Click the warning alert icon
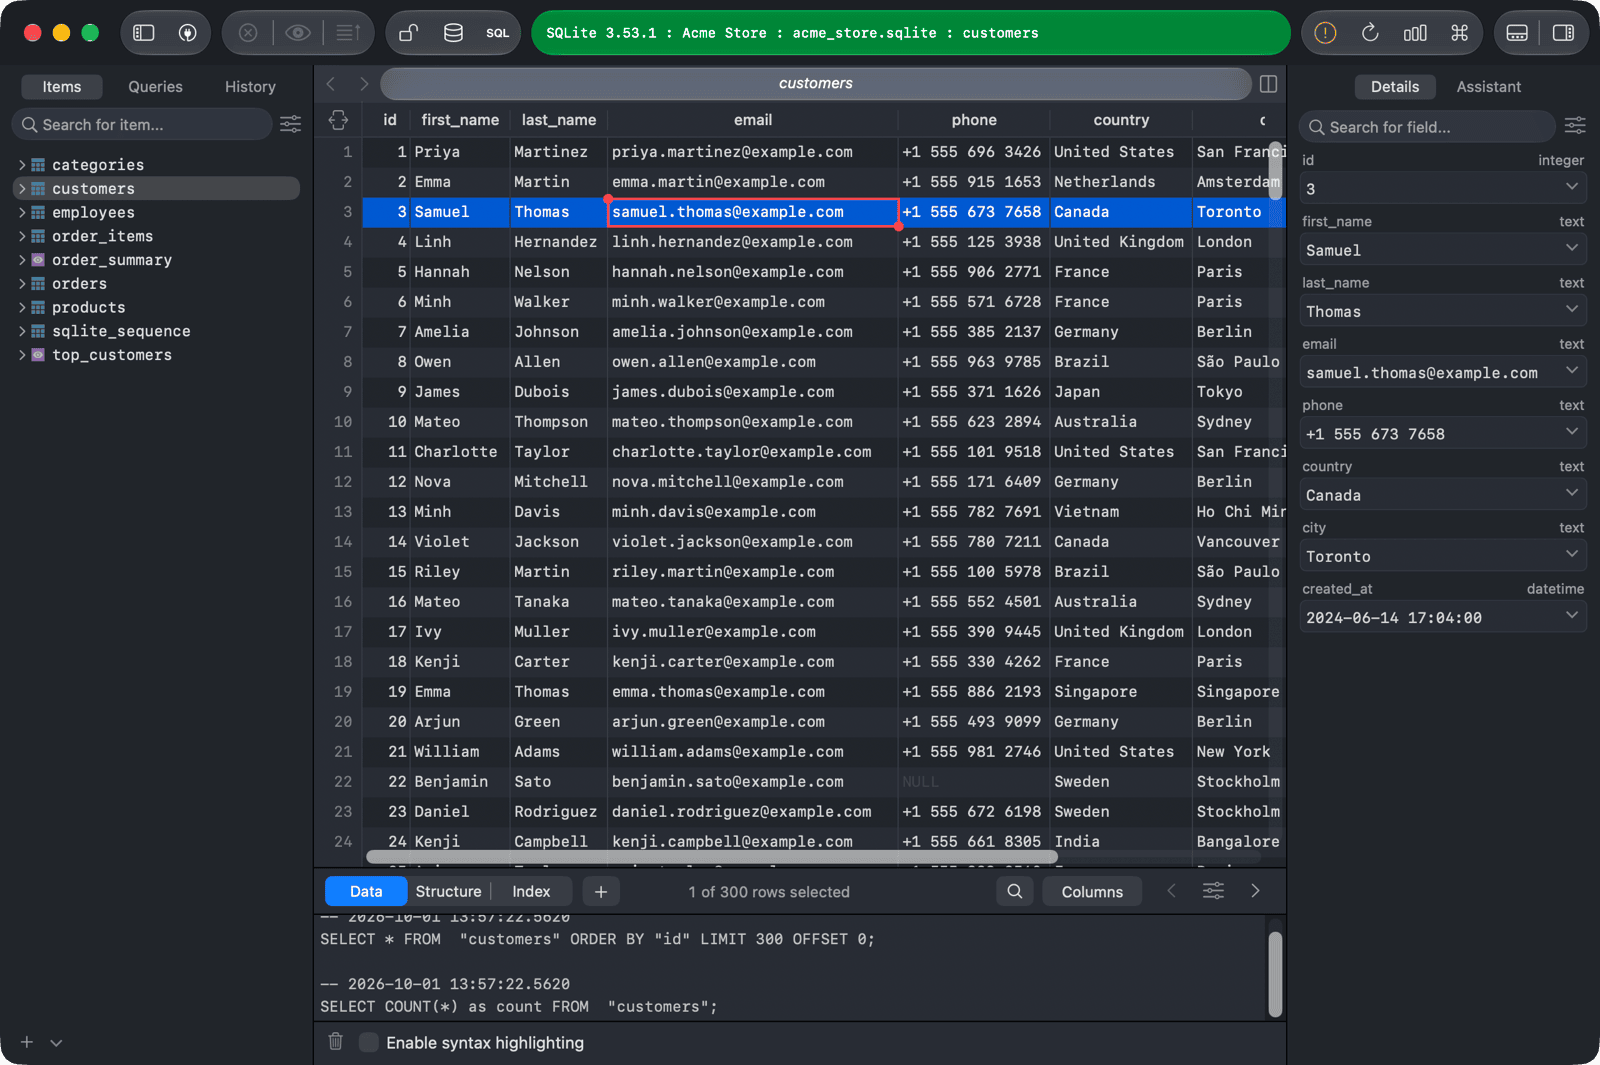The image size is (1600, 1065). [x=1325, y=33]
